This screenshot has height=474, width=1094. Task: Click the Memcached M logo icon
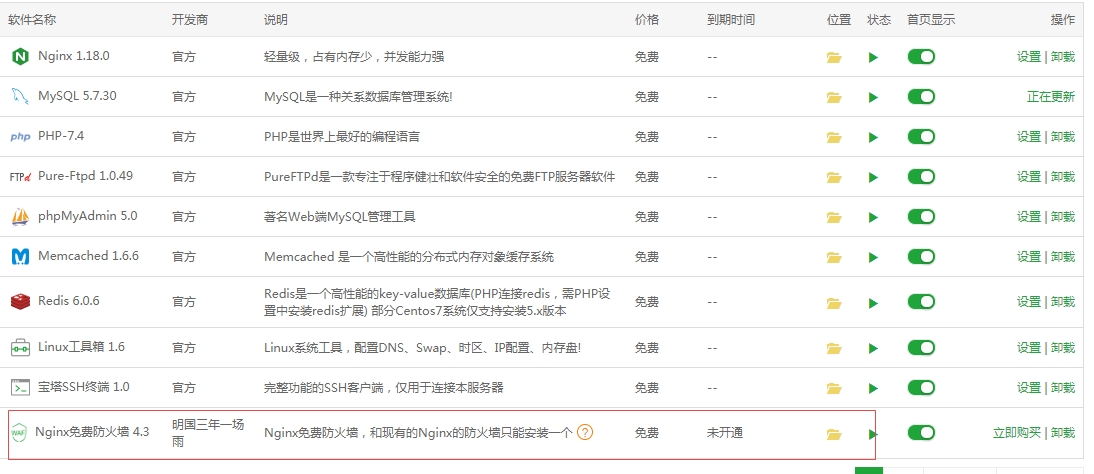pyautogui.click(x=20, y=257)
